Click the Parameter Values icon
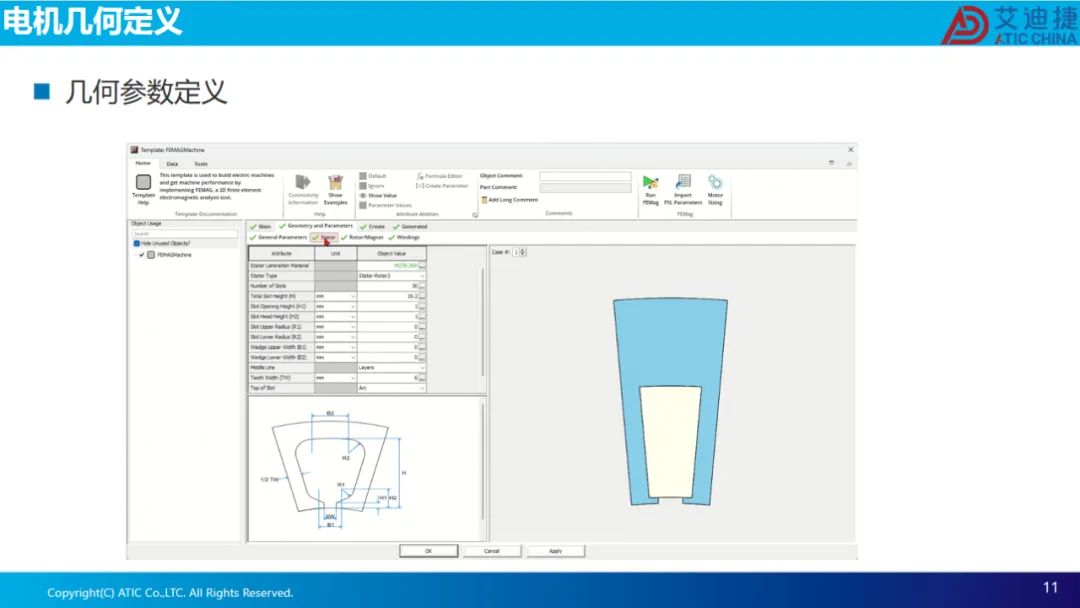 [x=363, y=205]
